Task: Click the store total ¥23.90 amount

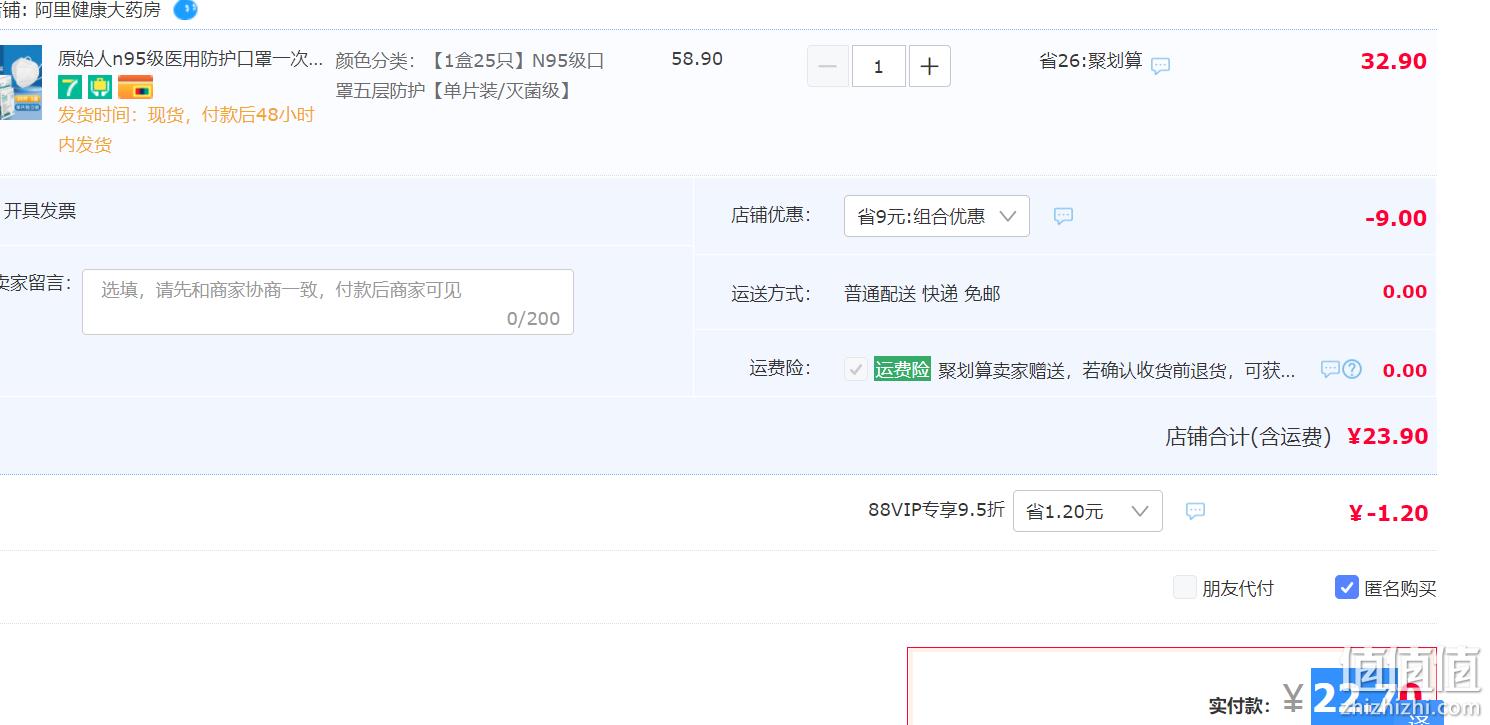Action: (1388, 436)
